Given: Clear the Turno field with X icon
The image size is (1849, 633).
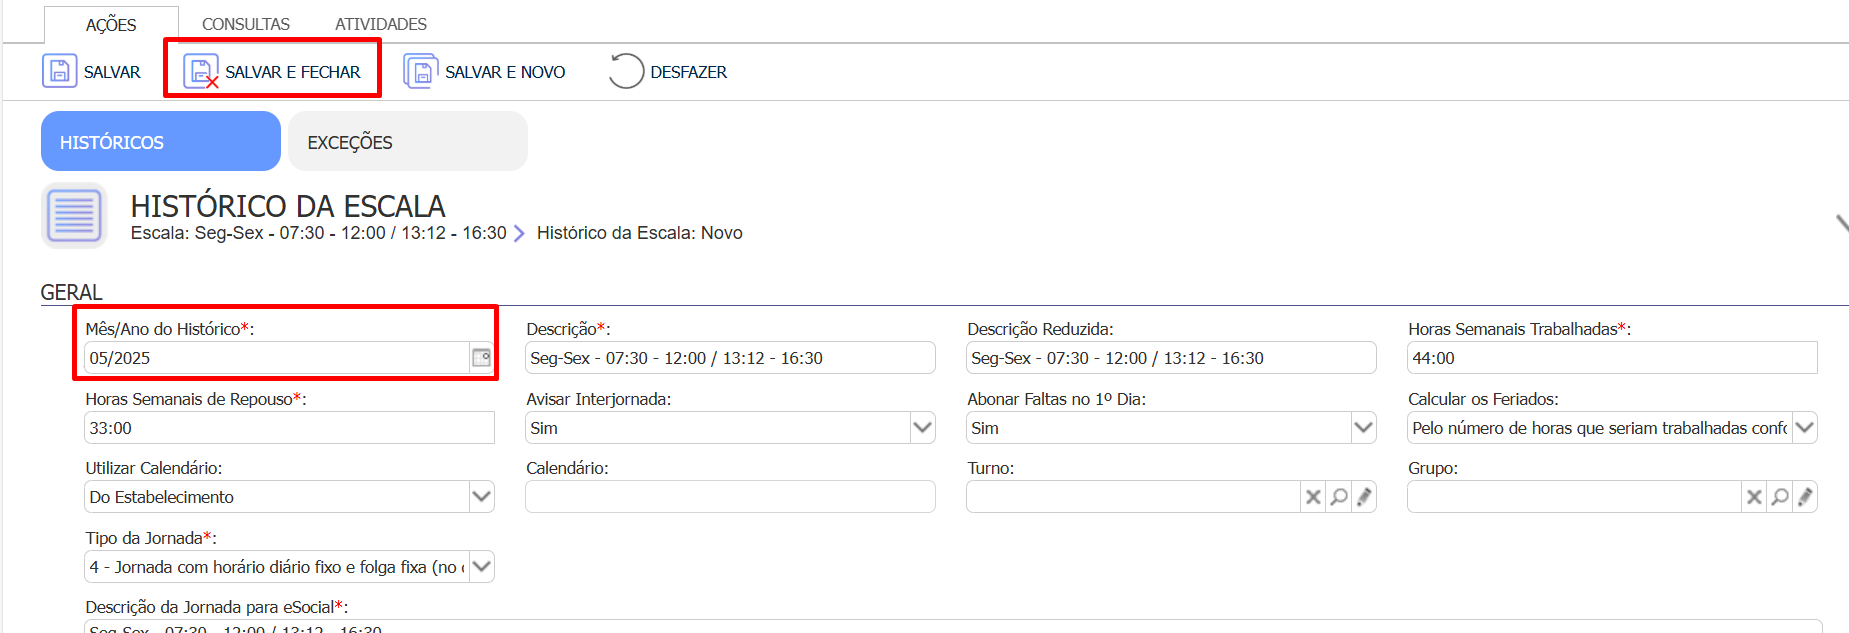Looking at the screenshot, I should 1313,497.
